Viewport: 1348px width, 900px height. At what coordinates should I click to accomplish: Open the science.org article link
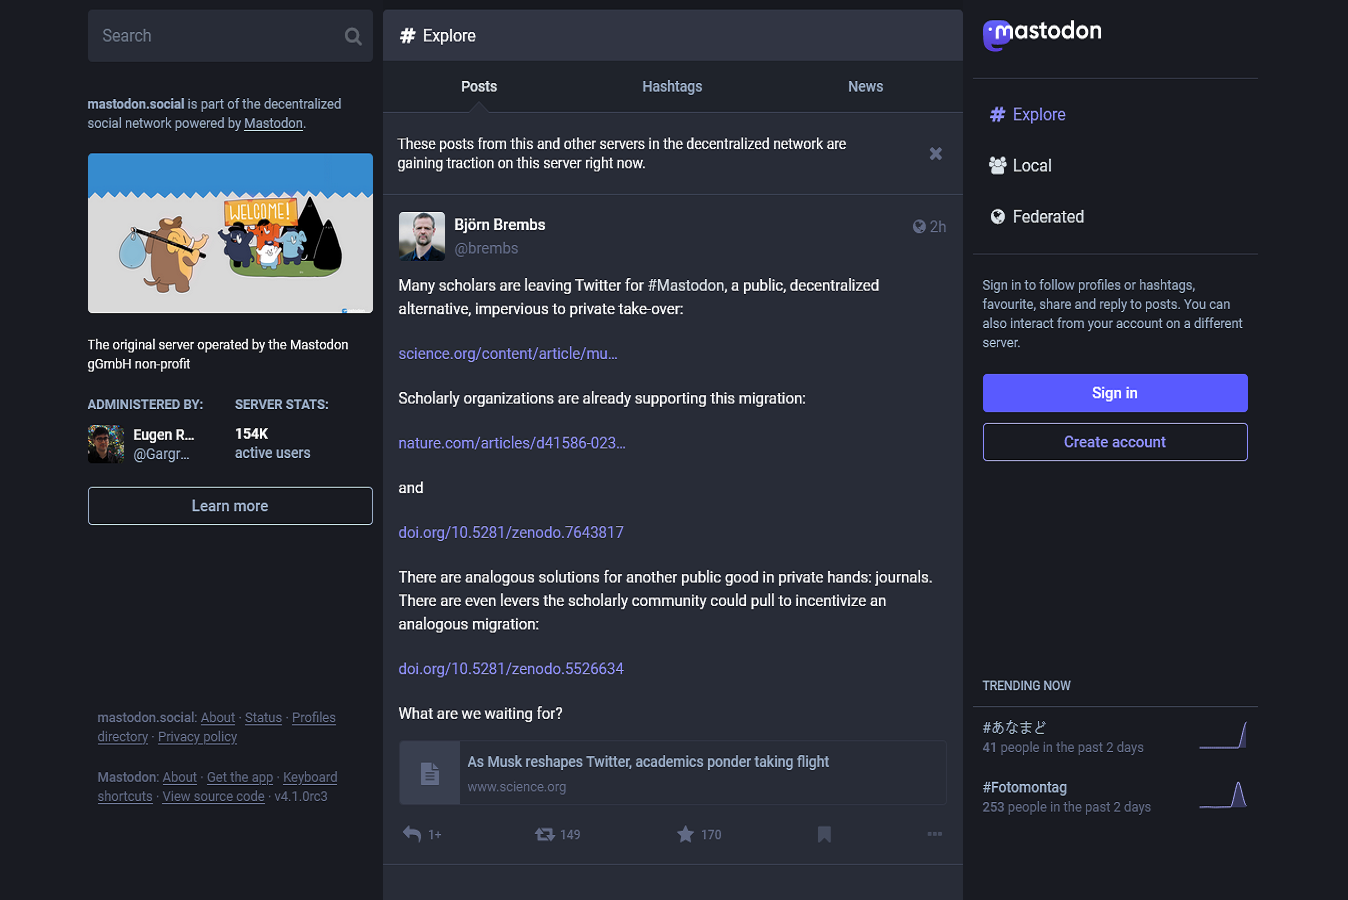pyautogui.click(x=508, y=354)
